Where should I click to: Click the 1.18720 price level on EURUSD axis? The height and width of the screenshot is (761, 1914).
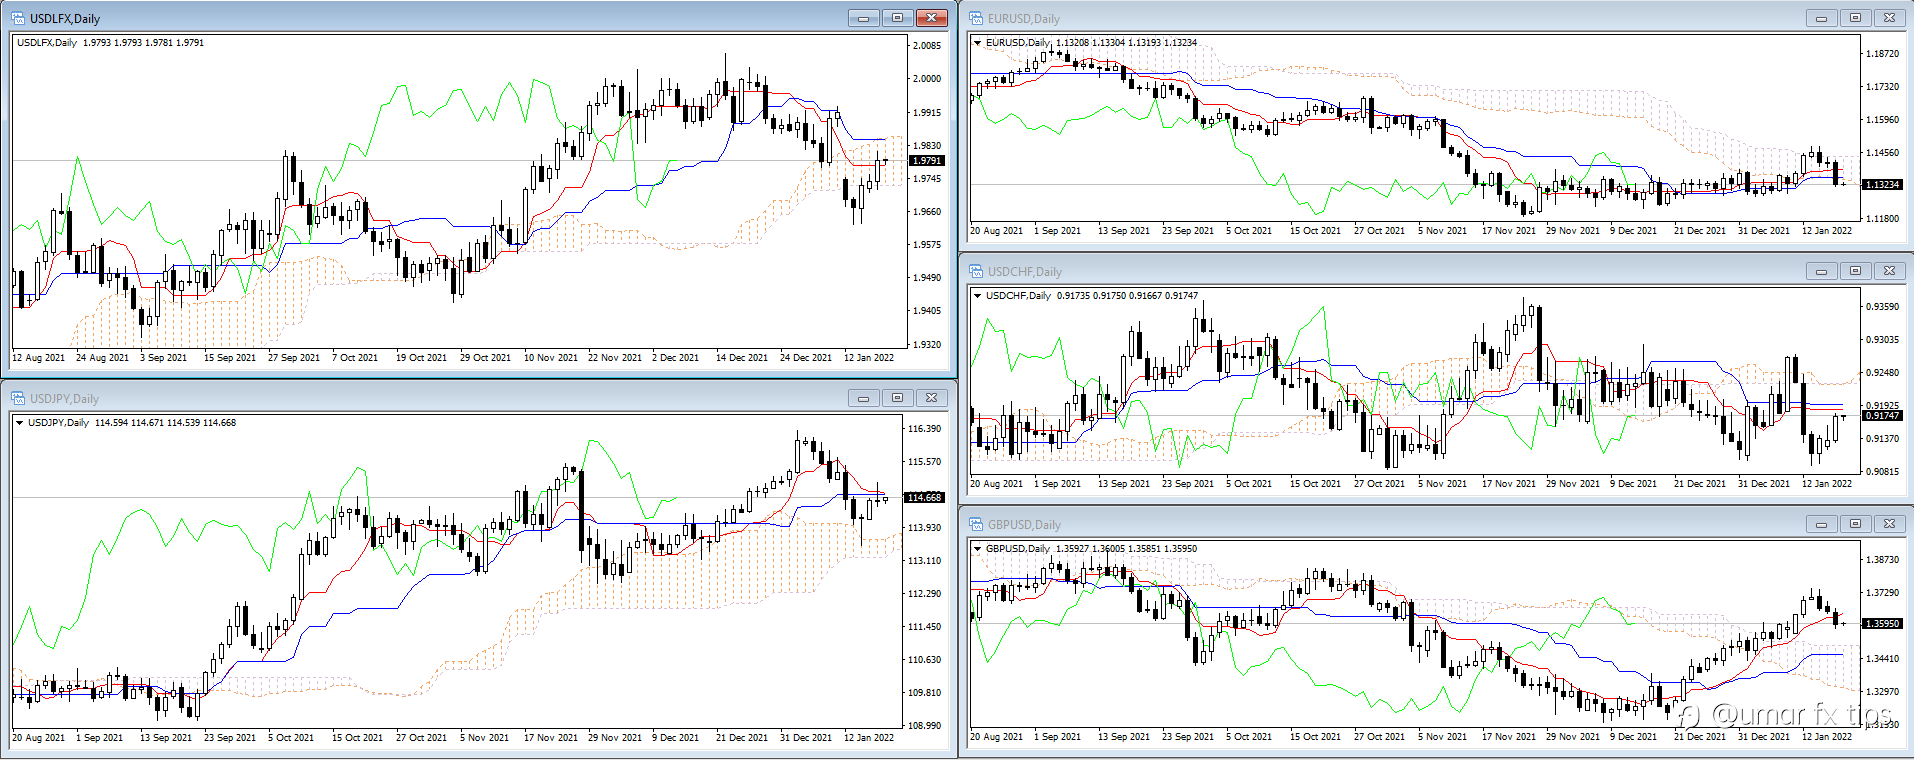(x=1882, y=54)
